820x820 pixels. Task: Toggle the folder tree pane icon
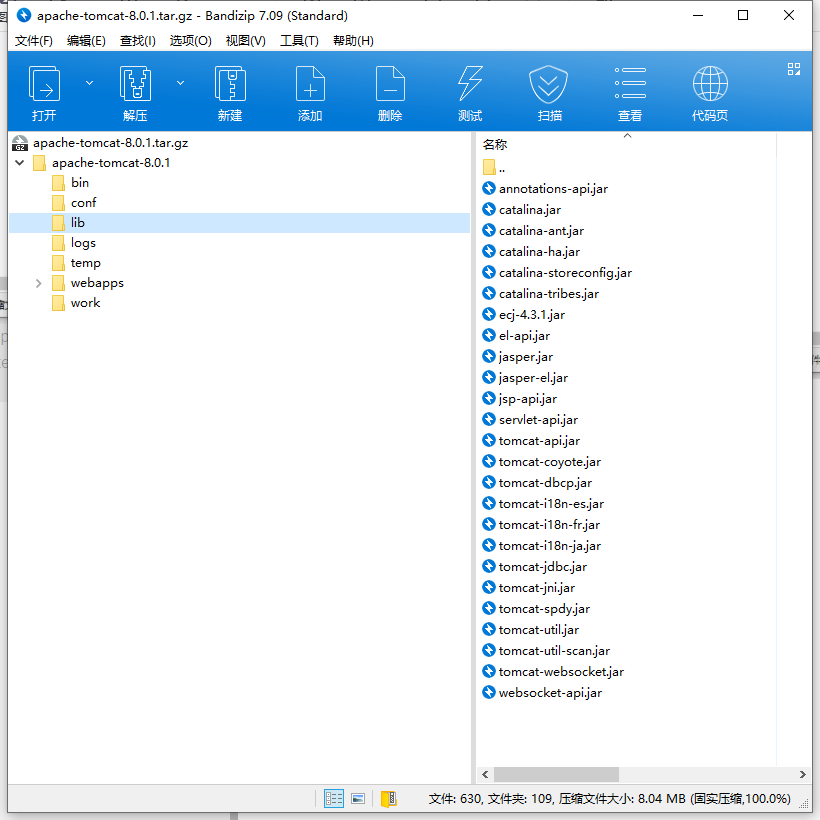[x=389, y=799]
